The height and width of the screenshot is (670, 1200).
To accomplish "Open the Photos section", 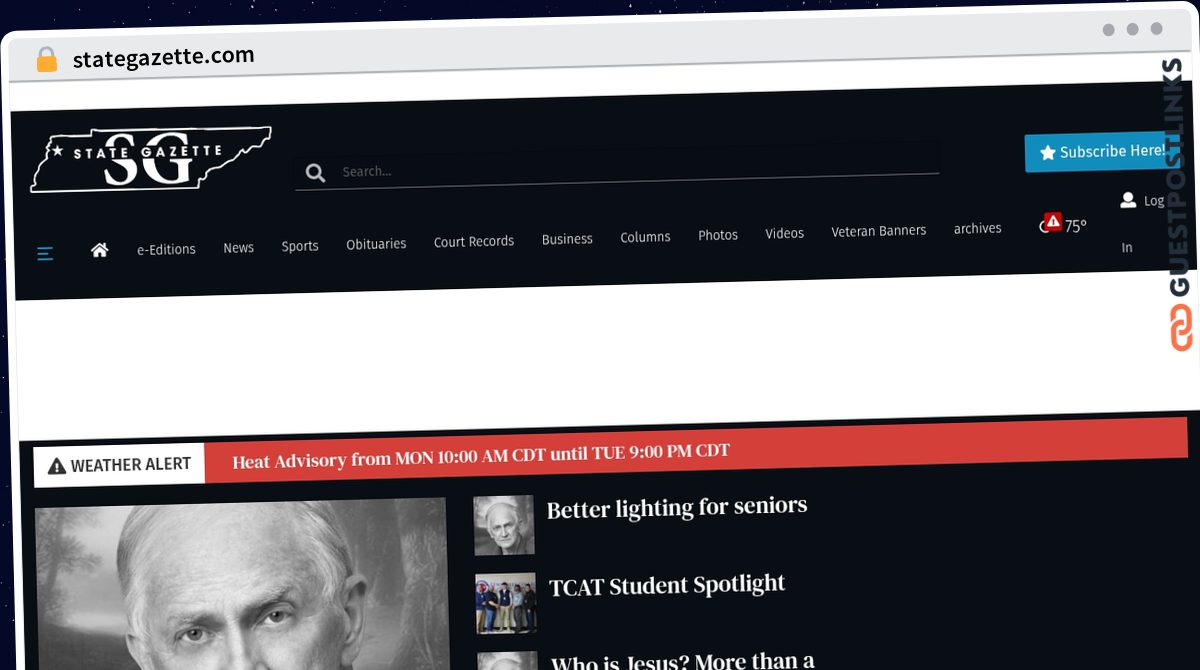I will (x=718, y=235).
